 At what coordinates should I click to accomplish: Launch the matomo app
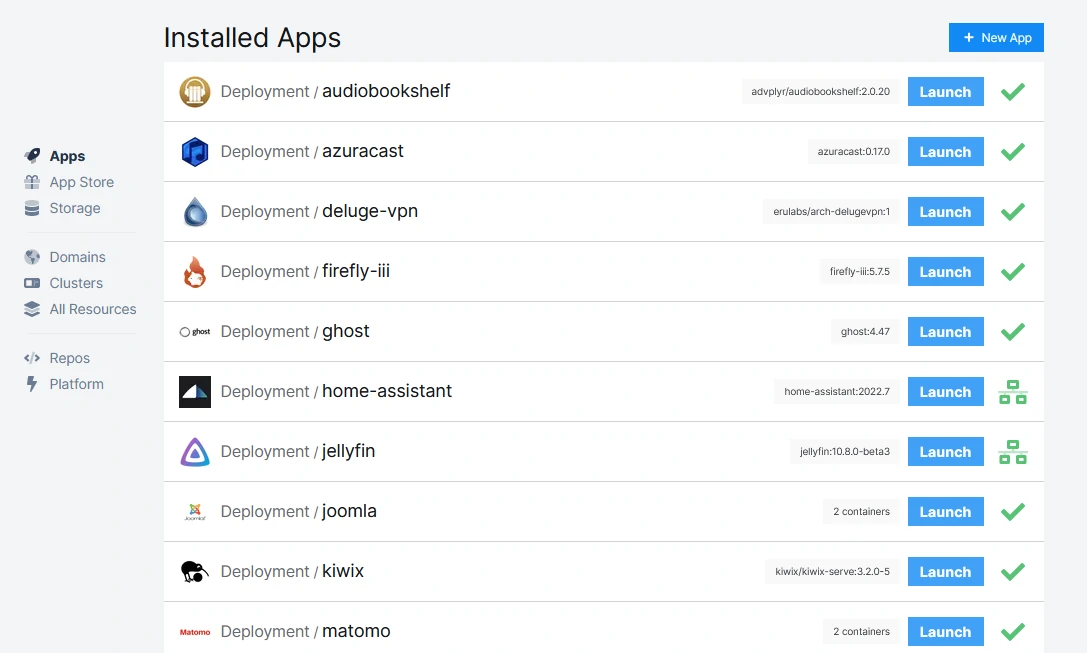pos(946,632)
